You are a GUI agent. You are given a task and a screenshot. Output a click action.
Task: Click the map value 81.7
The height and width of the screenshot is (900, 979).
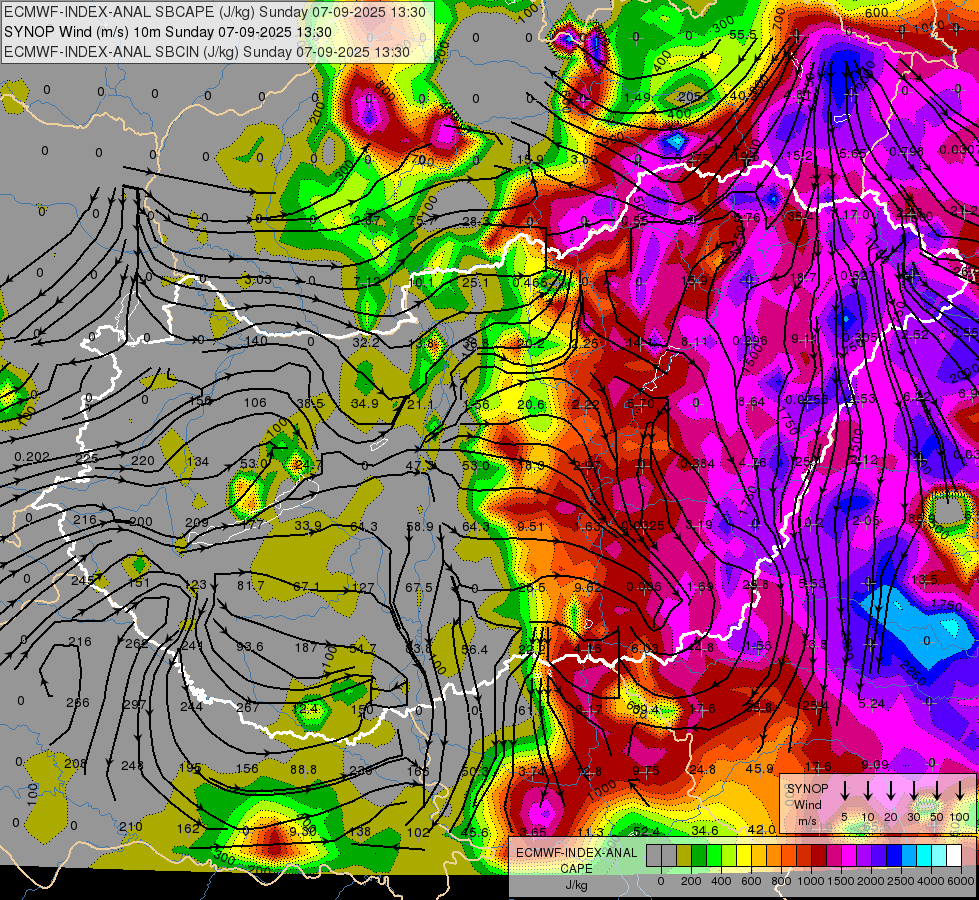[251, 585]
